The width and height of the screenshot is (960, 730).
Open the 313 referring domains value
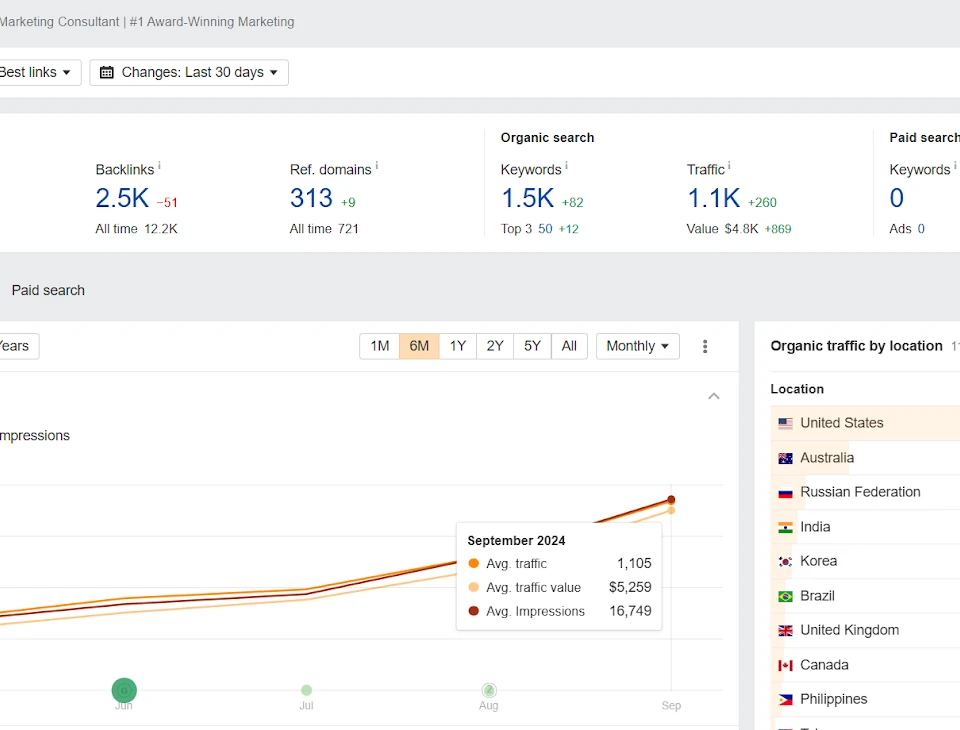311,198
